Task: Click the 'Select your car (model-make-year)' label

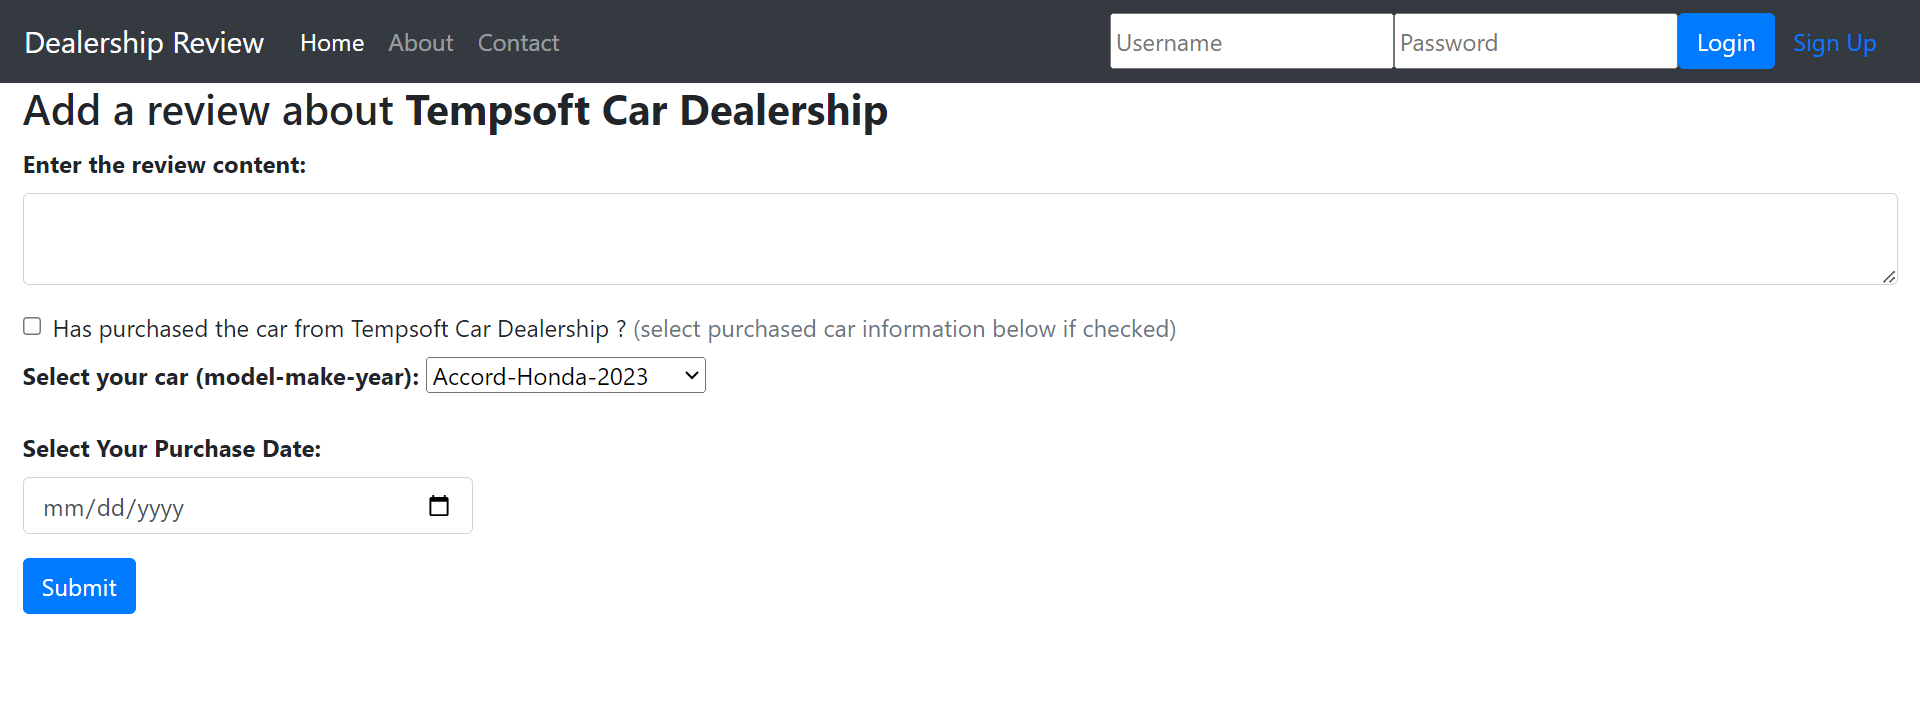Action: [x=220, y=377]
